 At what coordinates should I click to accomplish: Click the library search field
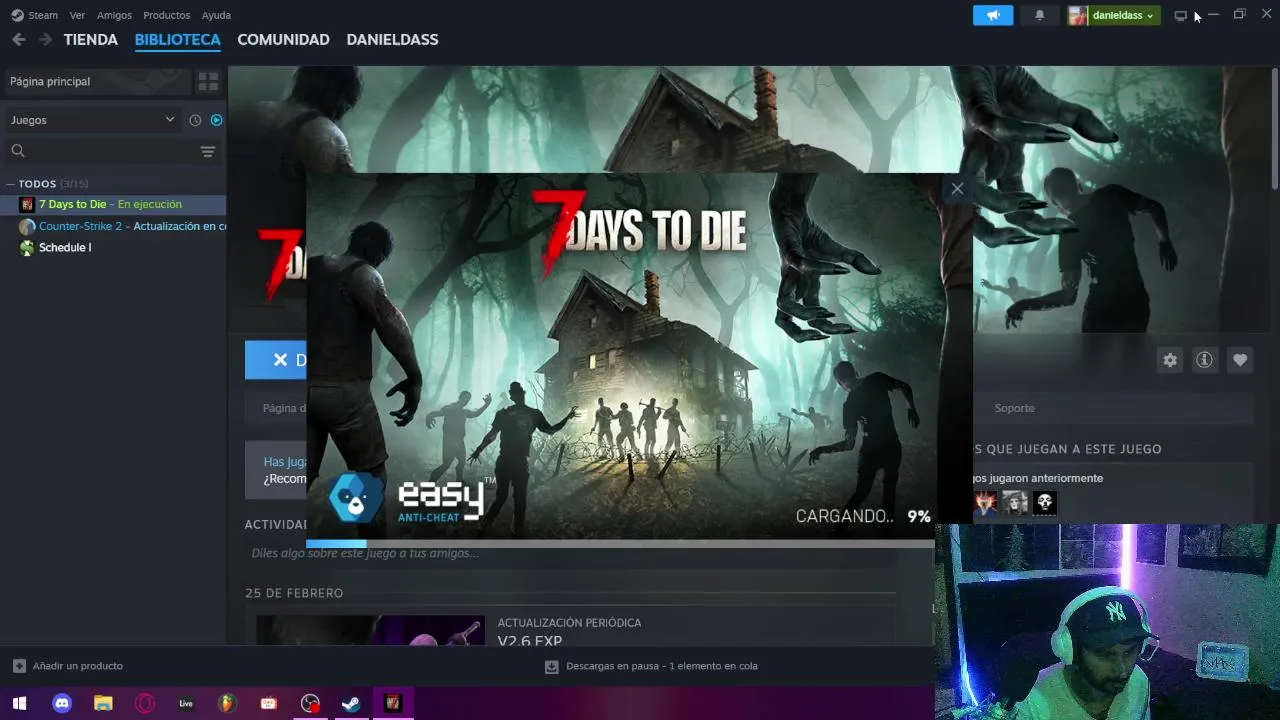pyautogui.click(x=100, y=151)
